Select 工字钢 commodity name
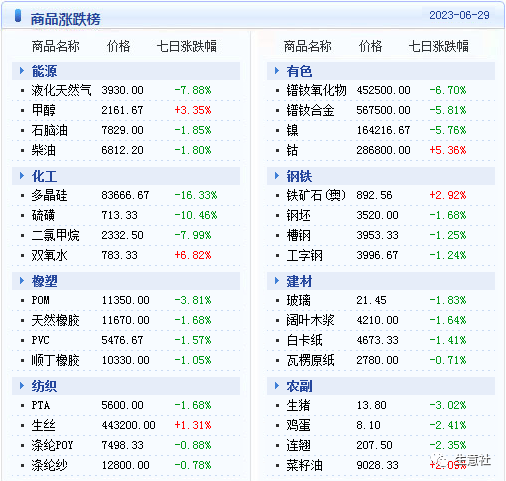 pyautogui.click(x=304, y=255)
